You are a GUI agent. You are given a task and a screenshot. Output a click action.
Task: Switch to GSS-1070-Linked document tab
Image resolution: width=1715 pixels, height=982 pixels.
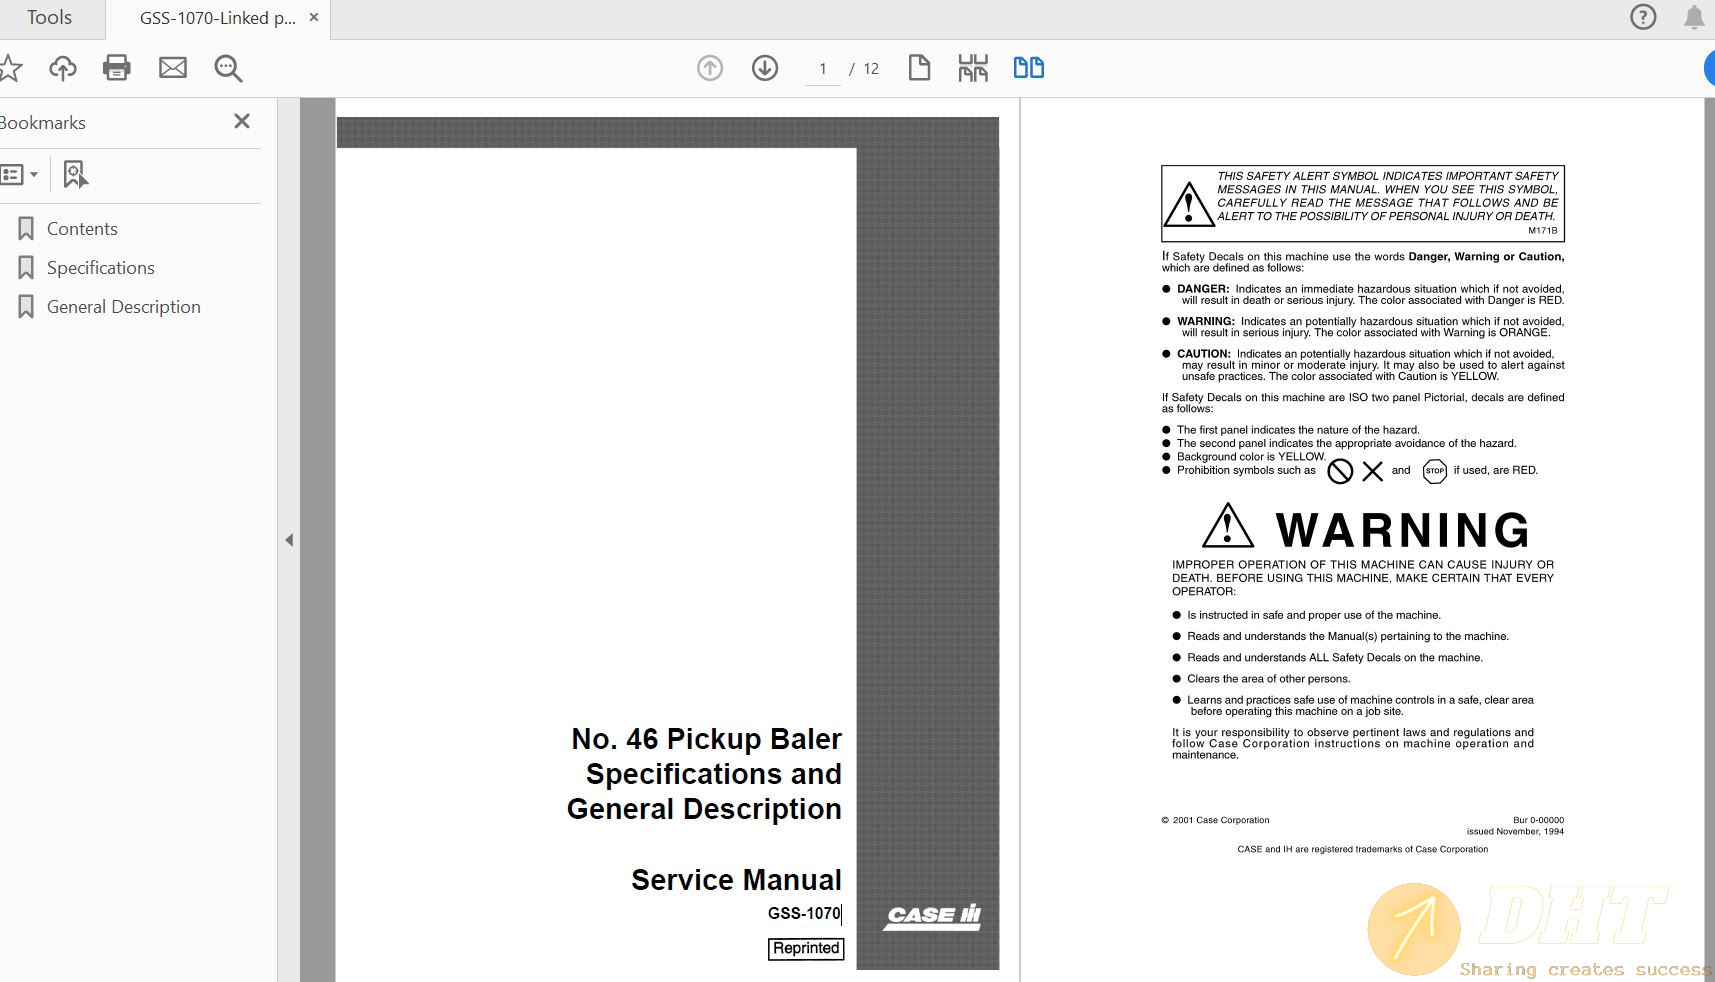(x=217, y=18)
